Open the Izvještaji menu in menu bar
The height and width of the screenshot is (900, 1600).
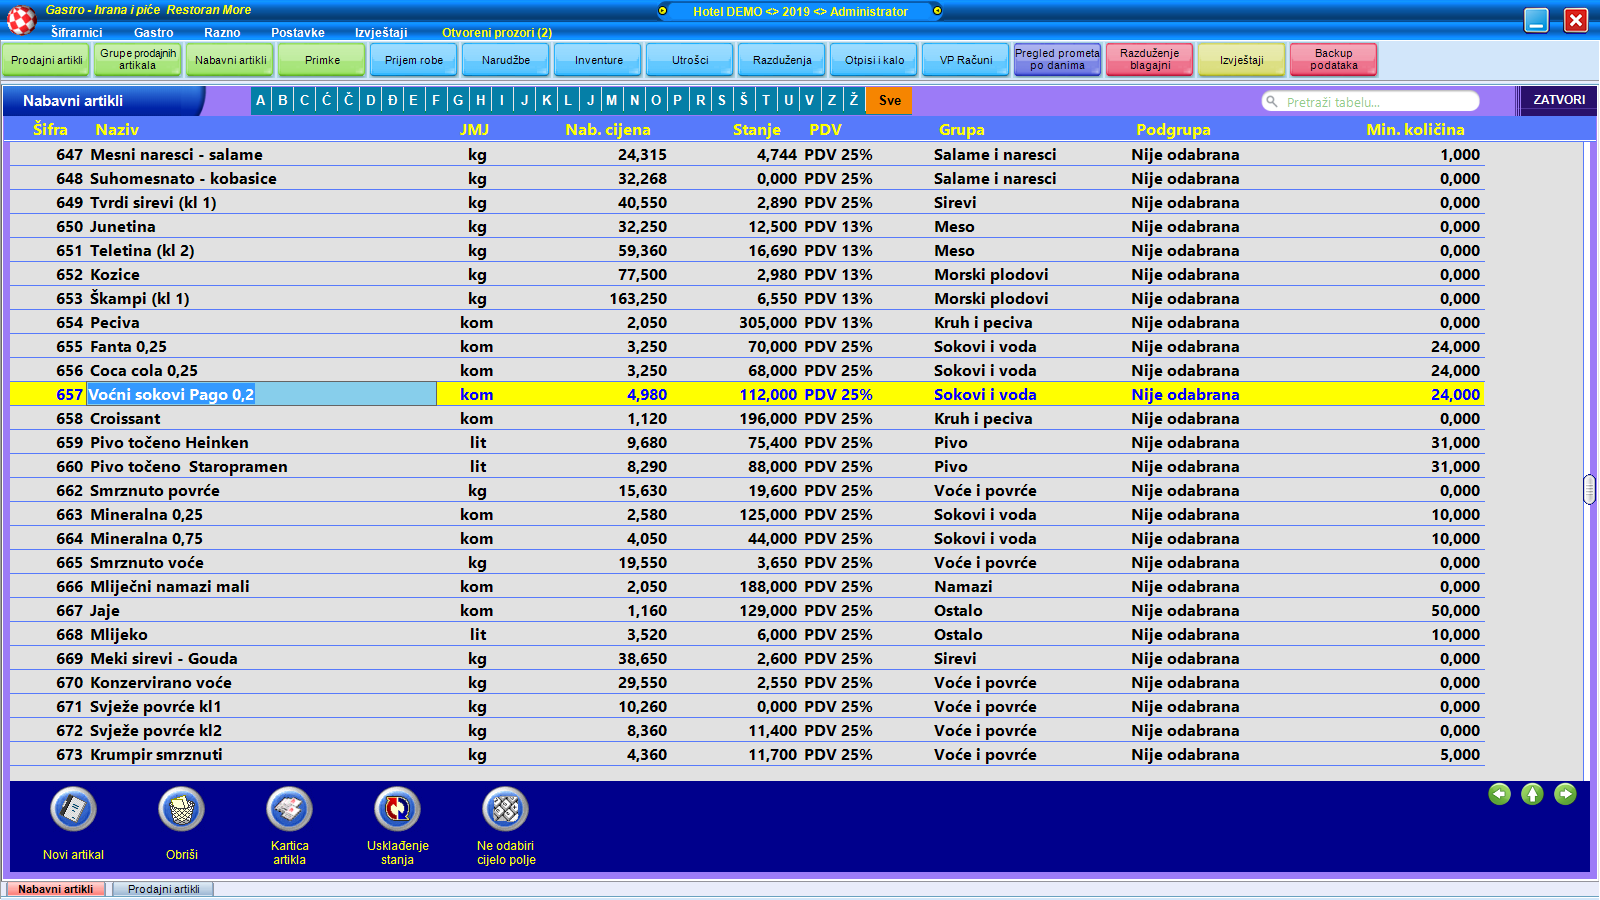(x=381, y=32)
